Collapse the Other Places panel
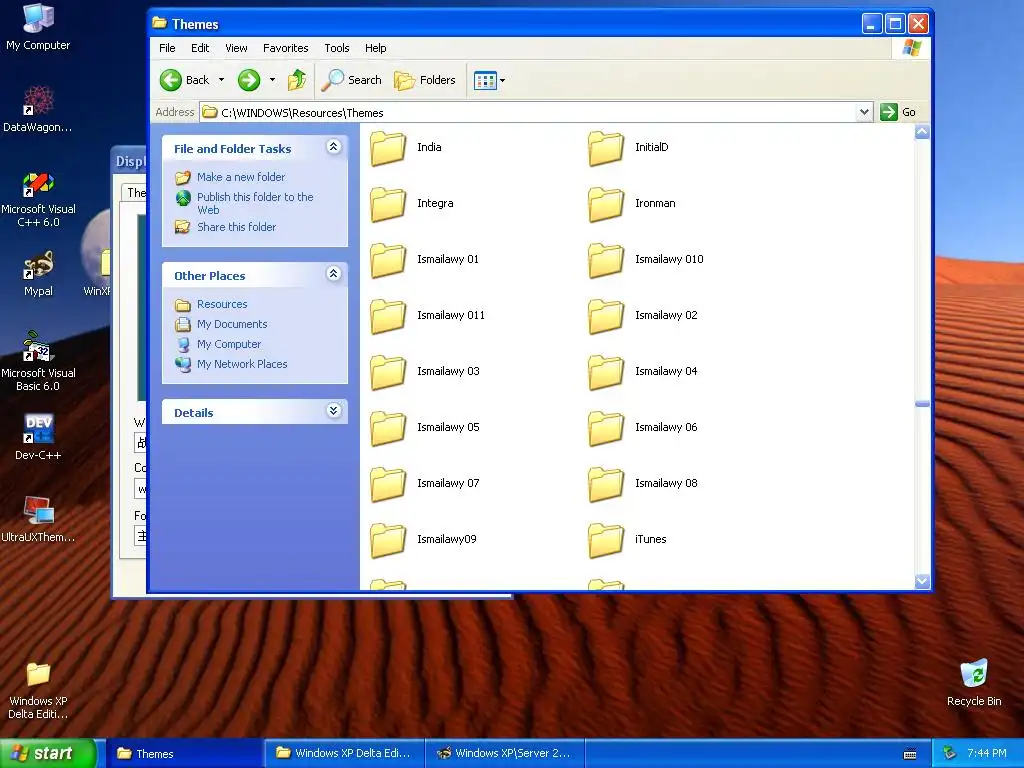This screenshot has height=768, width=1024. (x=334, y=274)
